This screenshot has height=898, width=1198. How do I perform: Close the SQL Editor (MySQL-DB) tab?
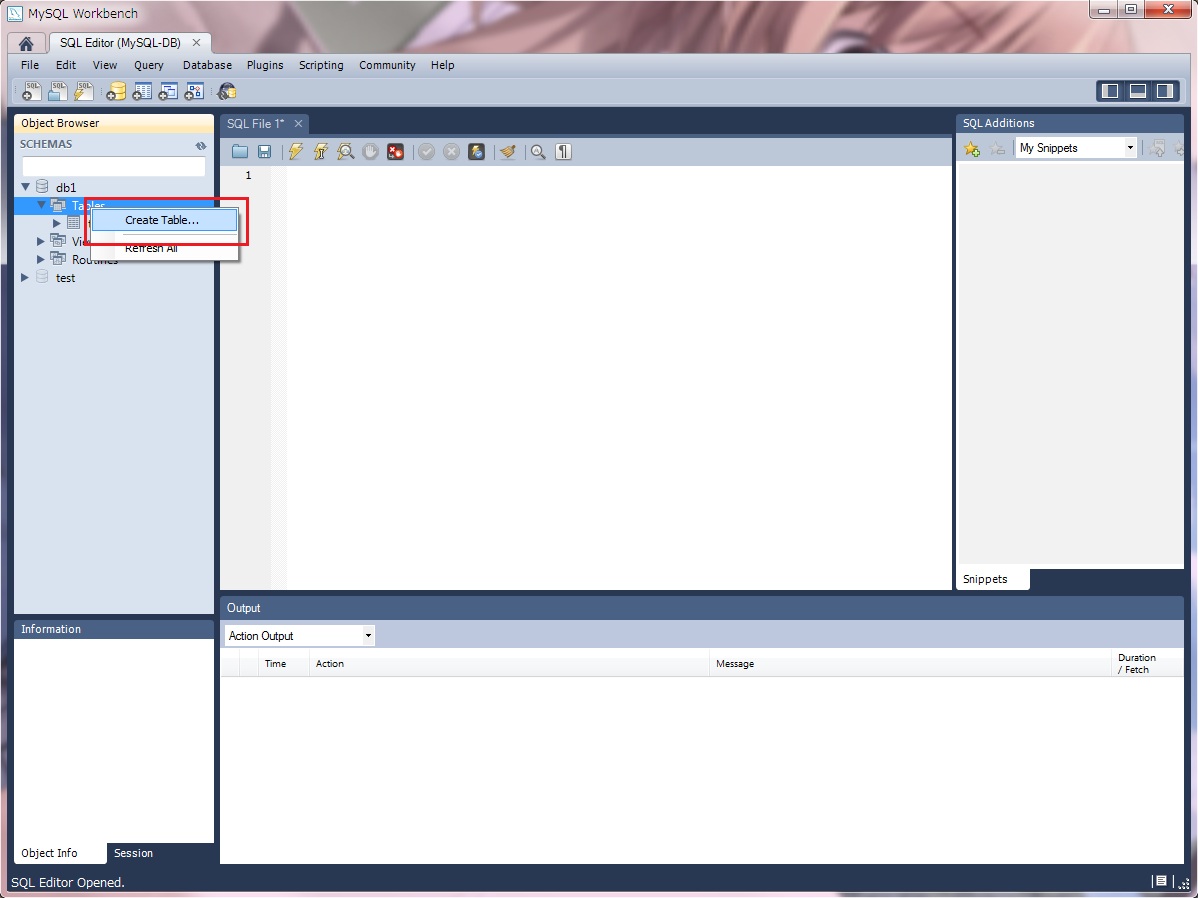(x=196, y=43)
